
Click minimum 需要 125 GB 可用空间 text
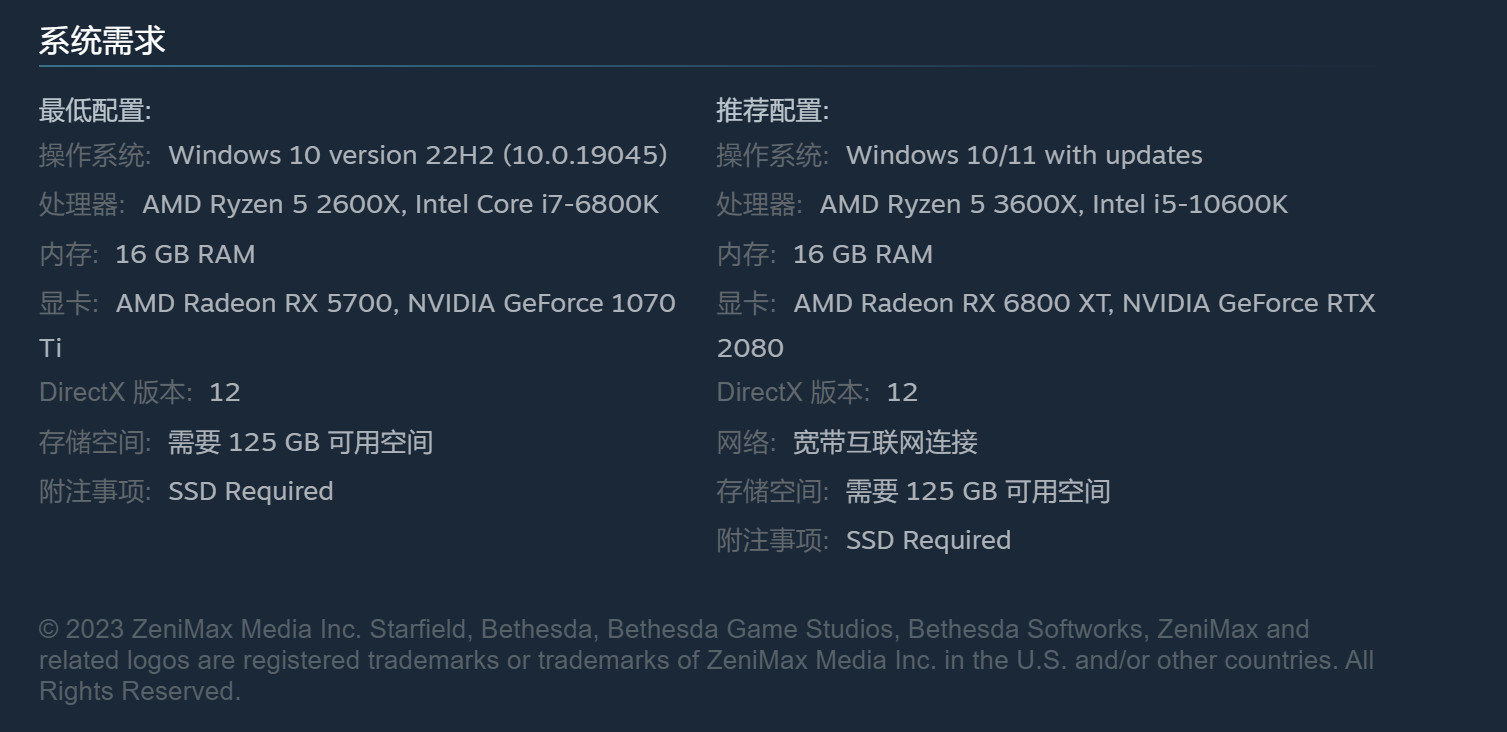coord(300,442)
